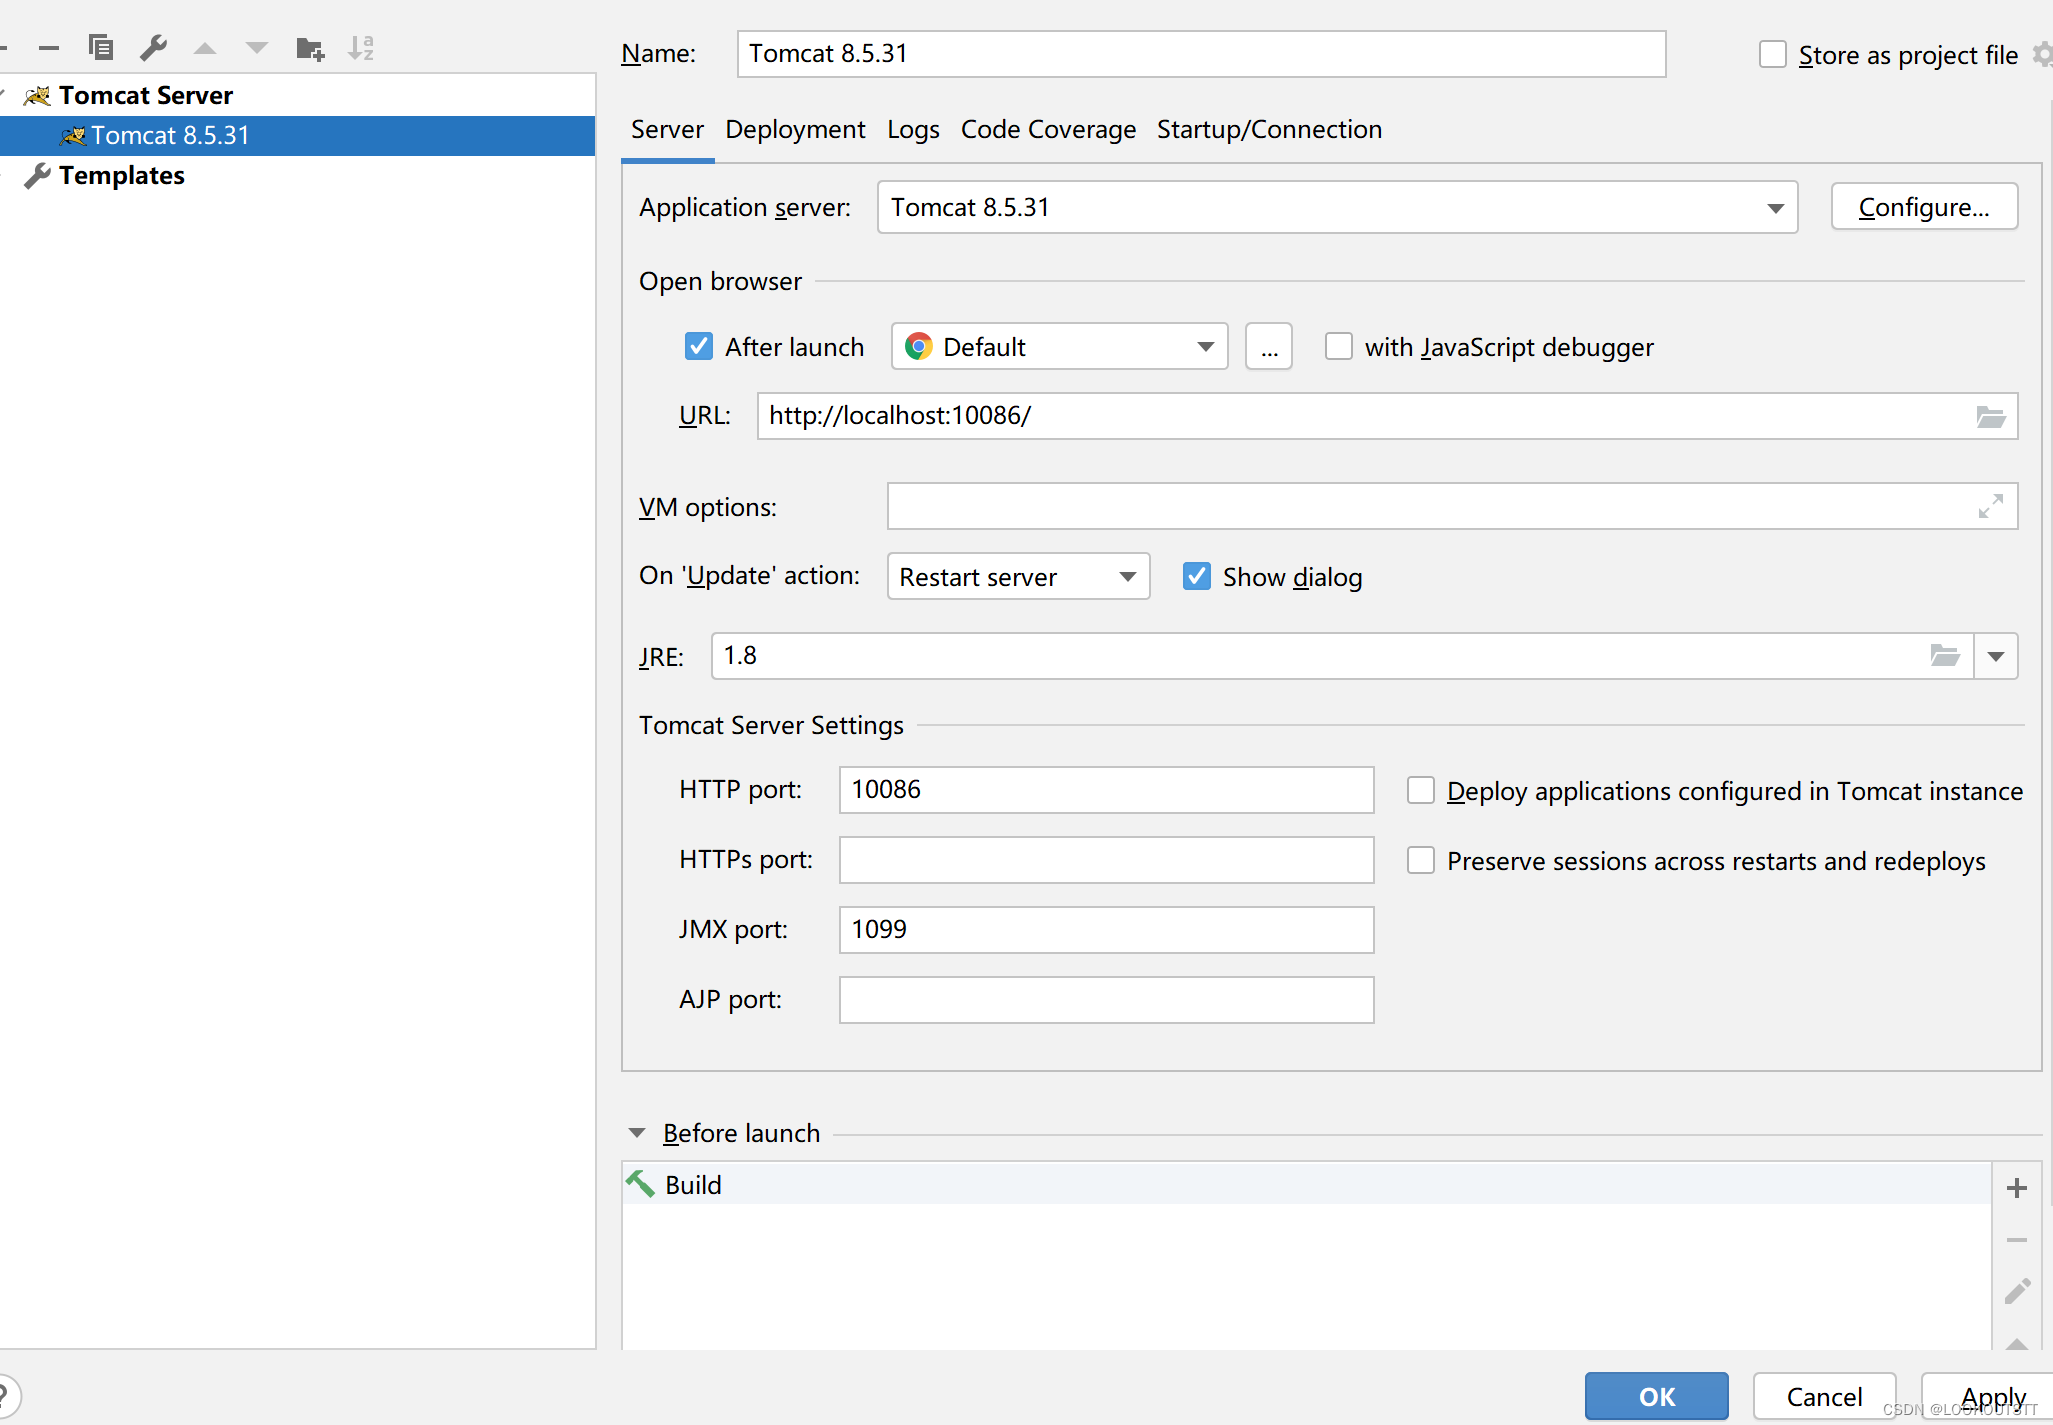Click the Configure... button
The image size is (2053, 1425).
1924,207
